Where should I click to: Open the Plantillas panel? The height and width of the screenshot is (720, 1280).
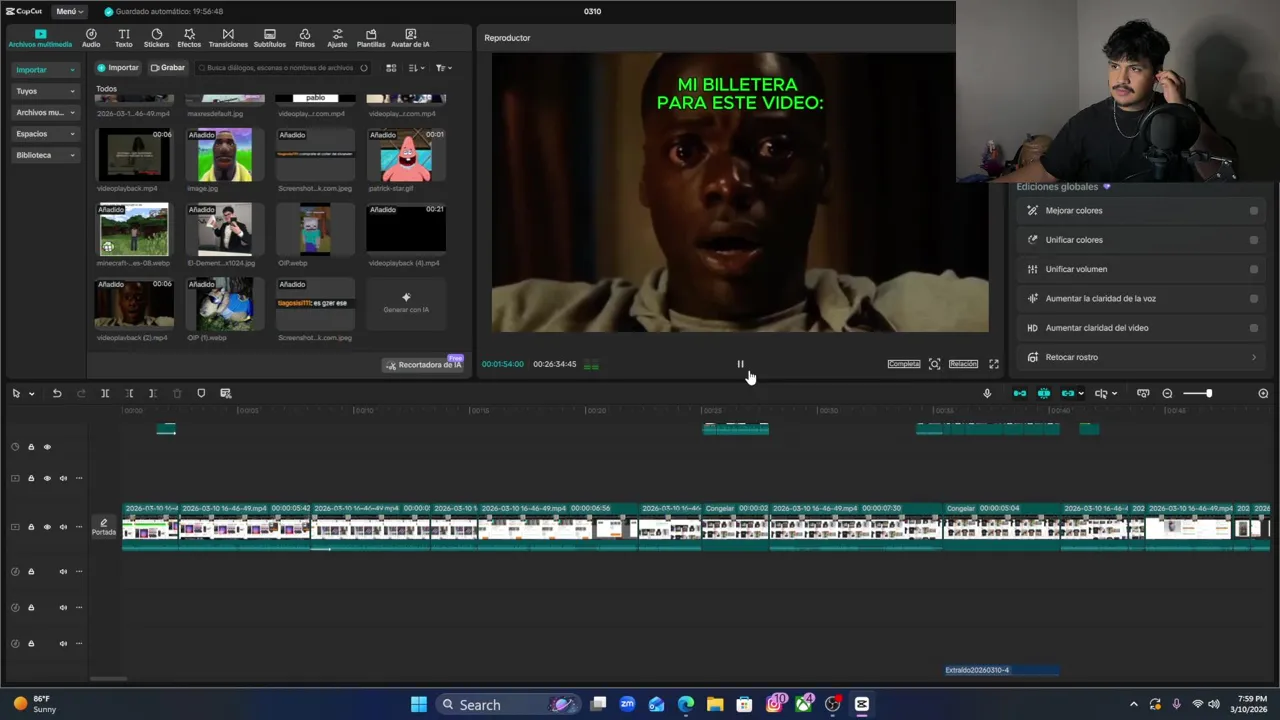[x=371, y=38]
